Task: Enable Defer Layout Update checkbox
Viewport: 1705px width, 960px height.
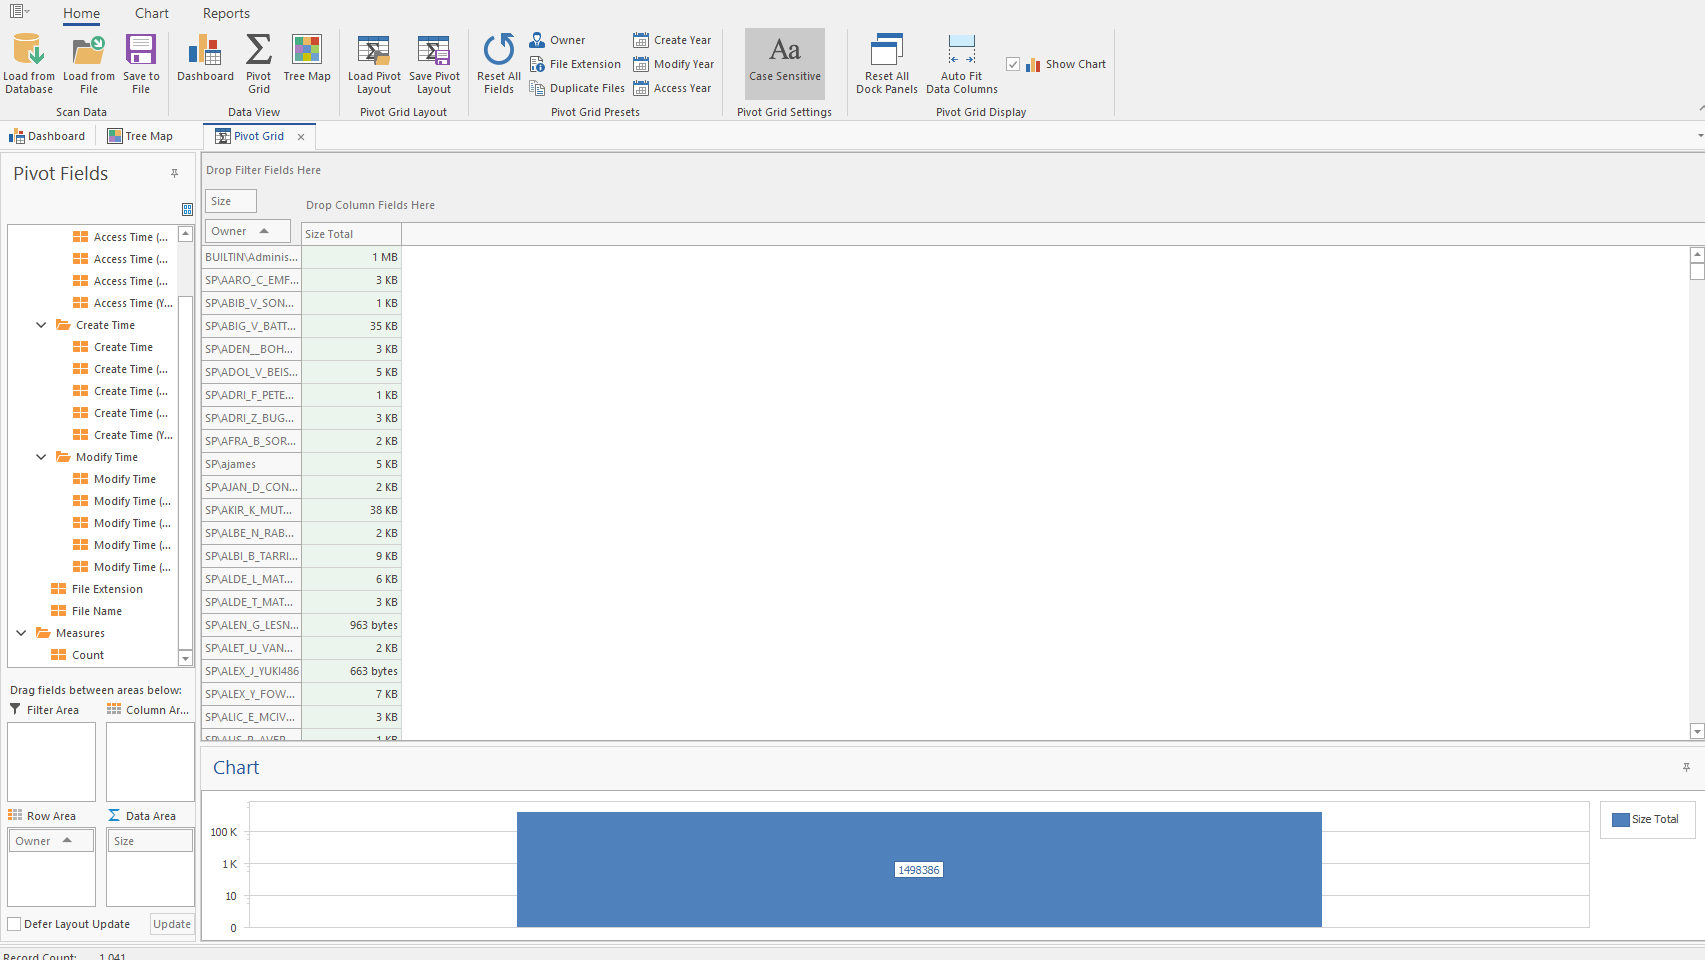Action: coord(15,924)
